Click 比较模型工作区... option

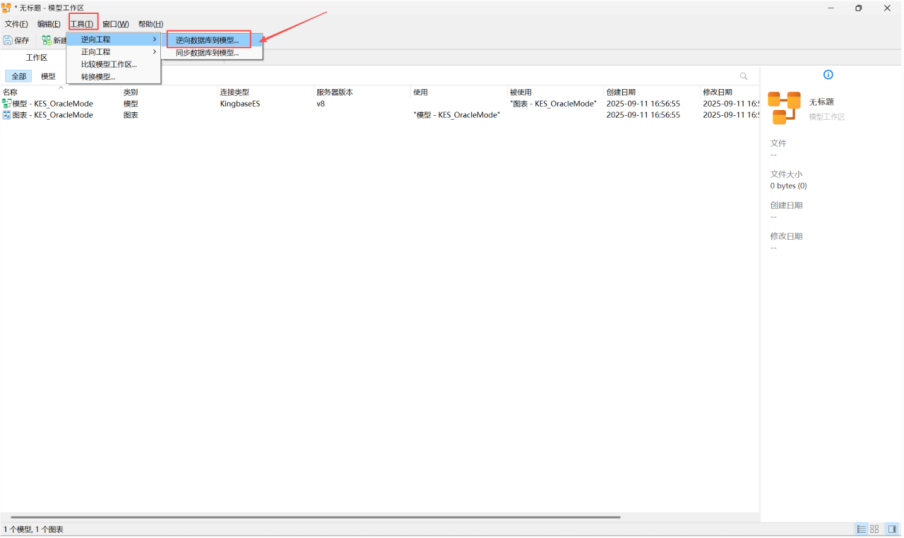(108, 64)
